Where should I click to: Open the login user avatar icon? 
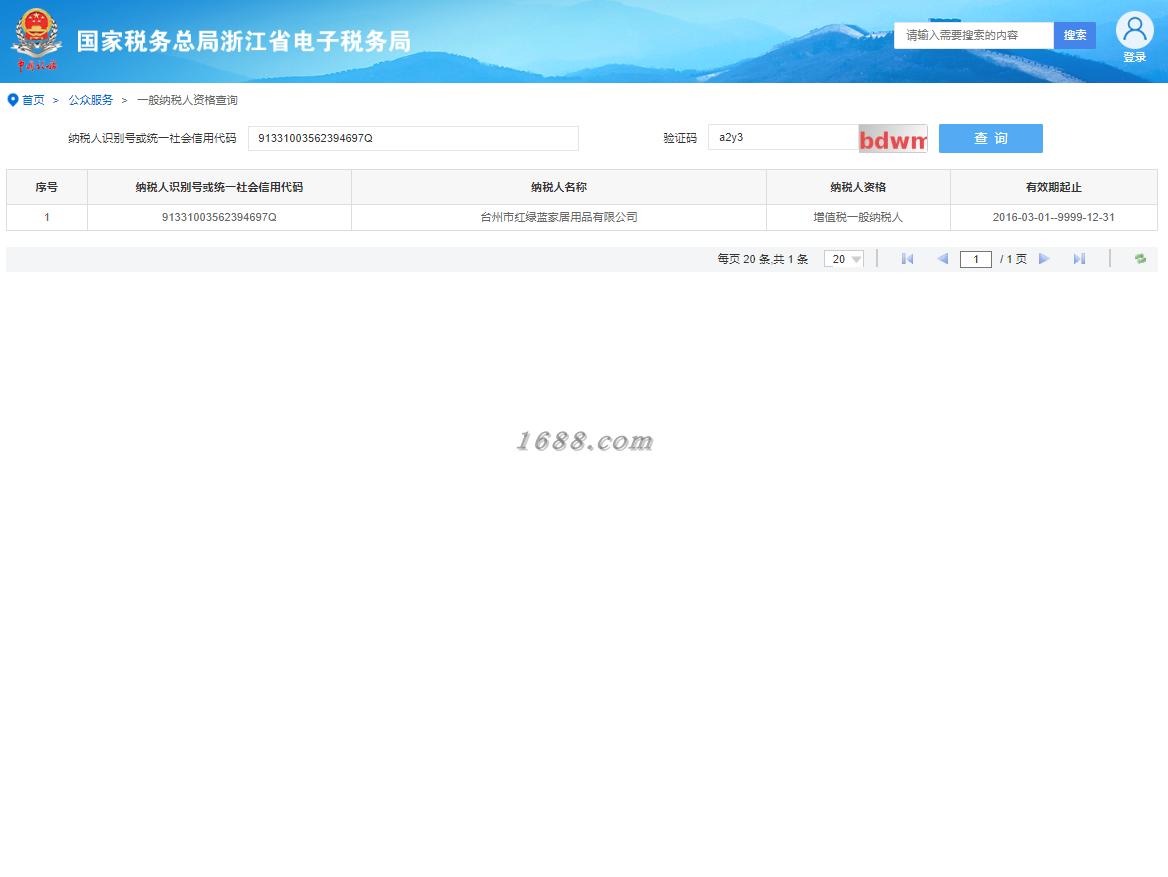point(1134,31)
